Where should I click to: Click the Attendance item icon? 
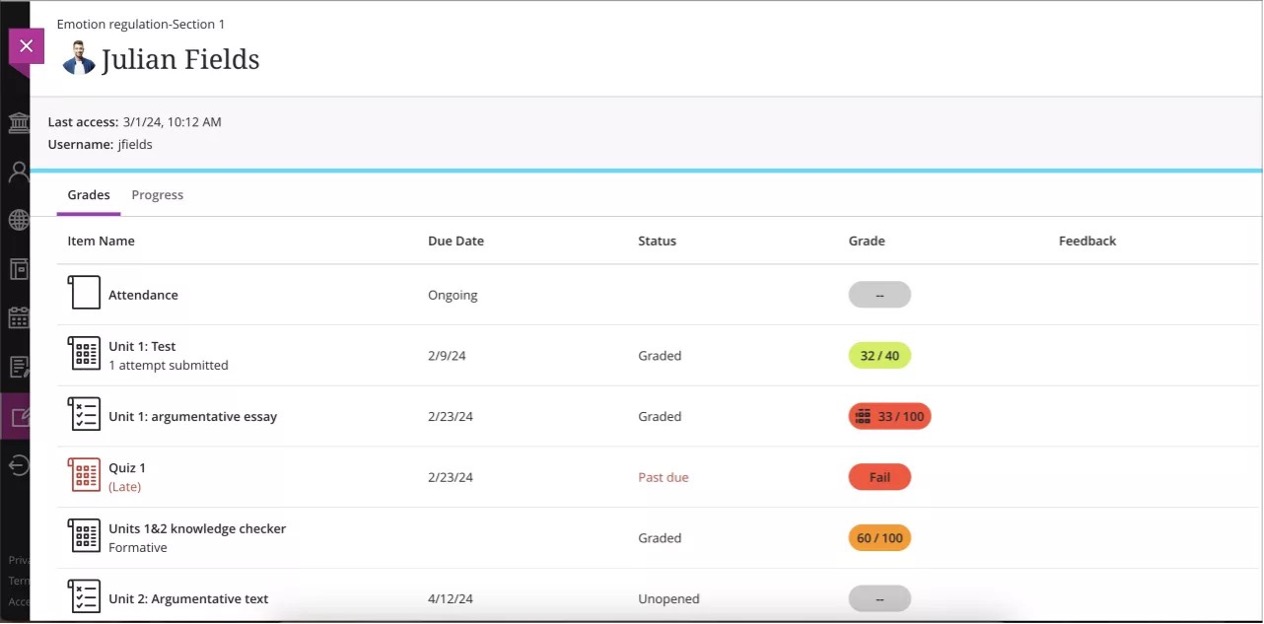point(84,294)
